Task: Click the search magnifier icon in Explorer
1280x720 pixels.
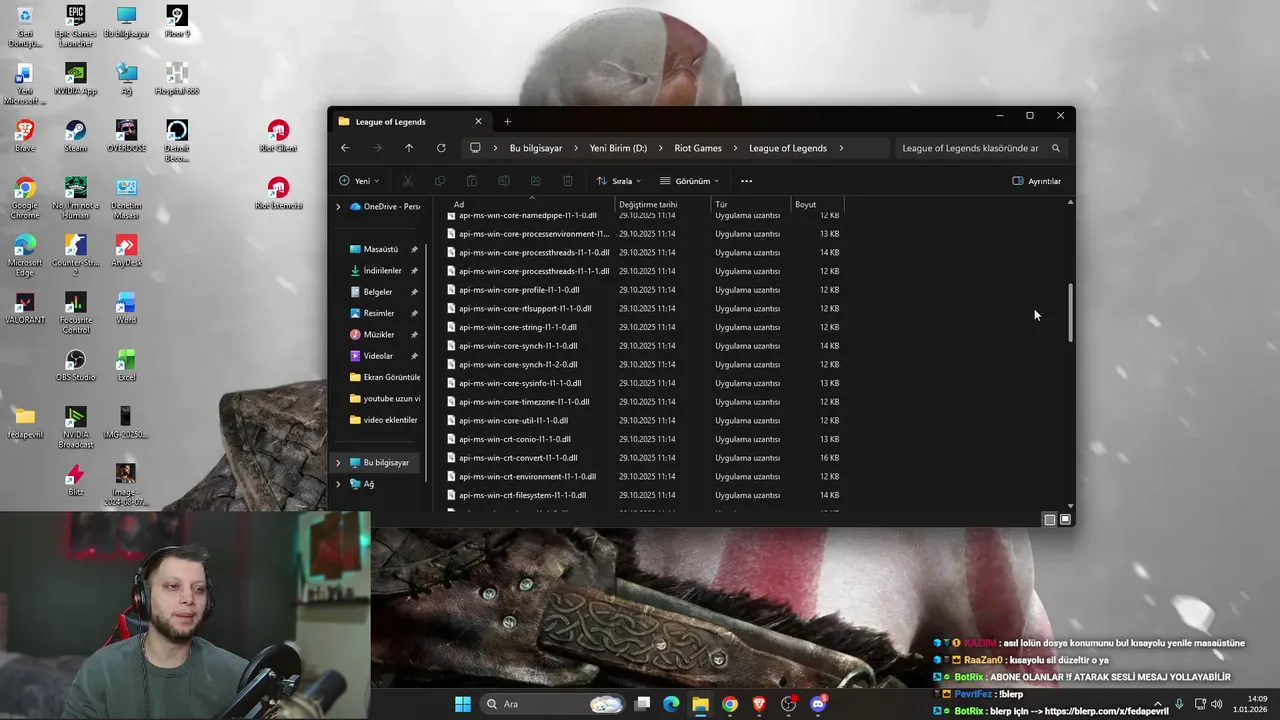Action: (x=1055, y=148)
